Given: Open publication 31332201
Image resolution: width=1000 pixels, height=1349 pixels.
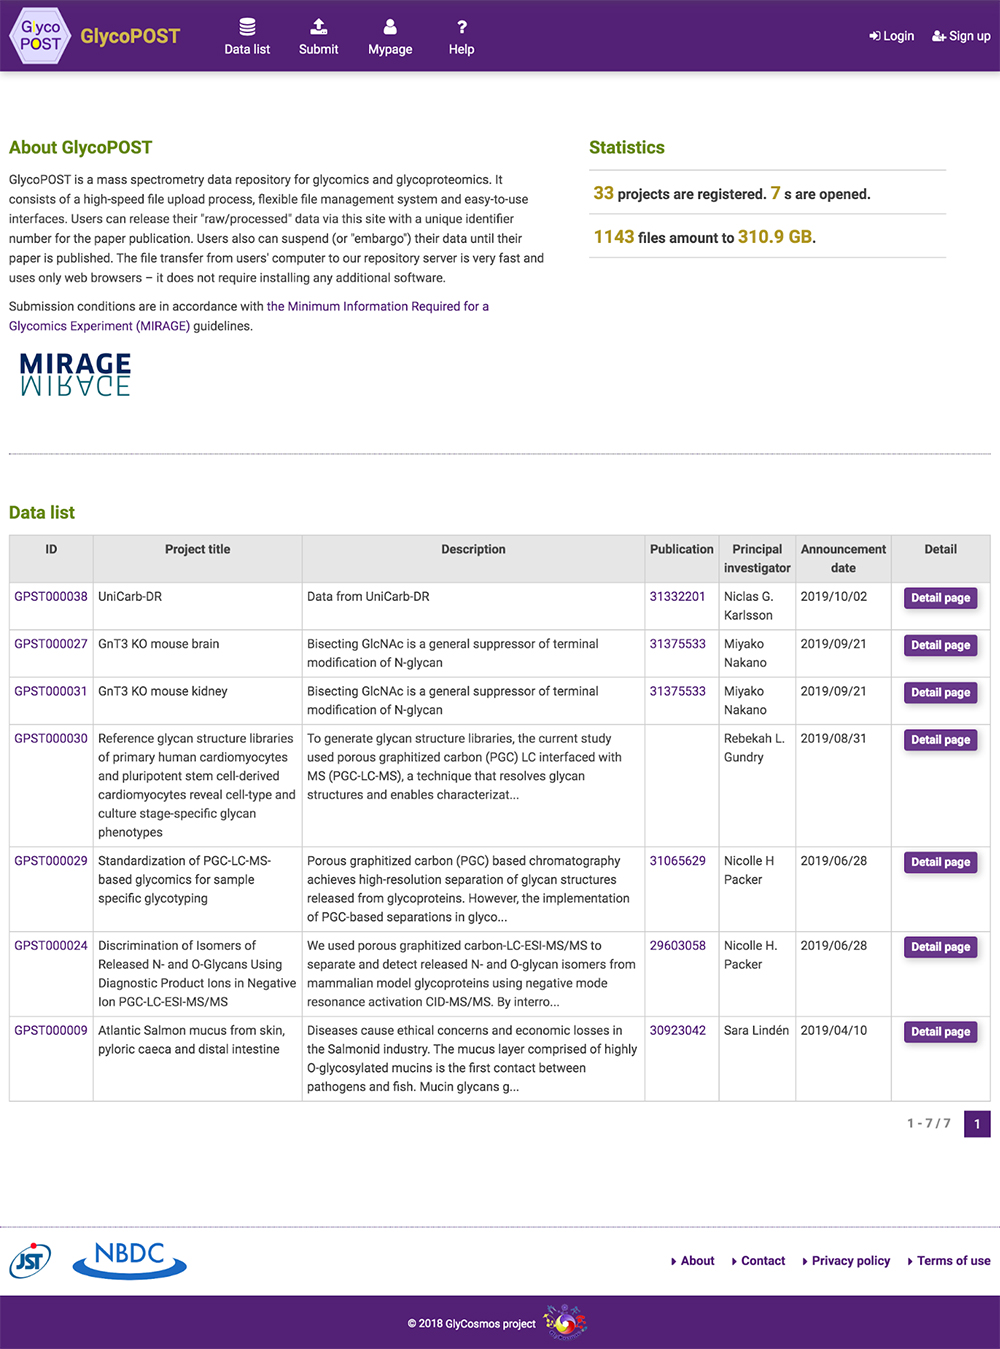Looking at the screenshot, I should tap(678, 597).
